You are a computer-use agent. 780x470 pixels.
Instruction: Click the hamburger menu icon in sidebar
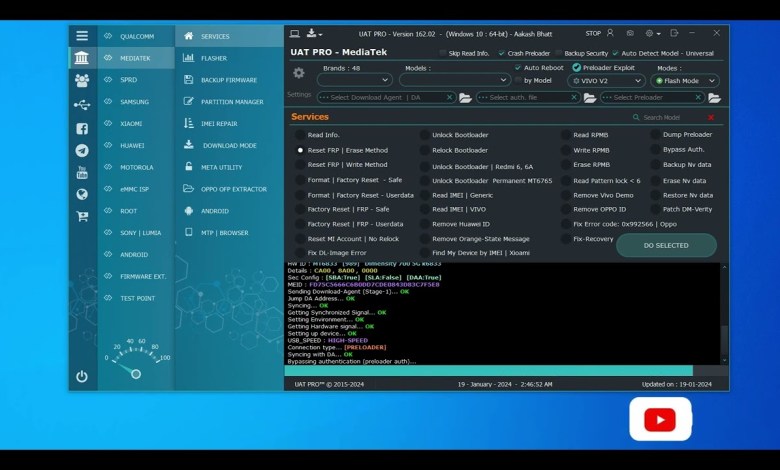[82, 36]
